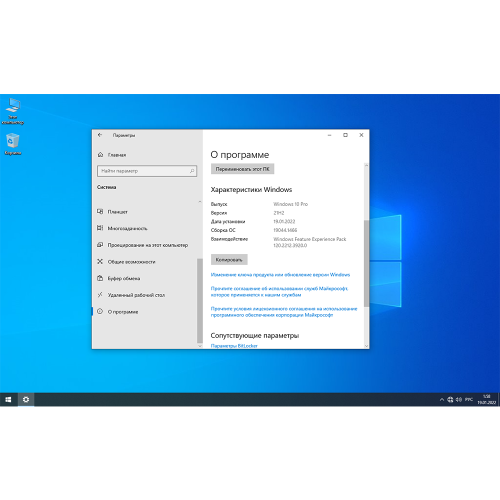Click the Сопутствующие параметры heading
This screenshot has height=500, width=500.
(x=255, y=335)
